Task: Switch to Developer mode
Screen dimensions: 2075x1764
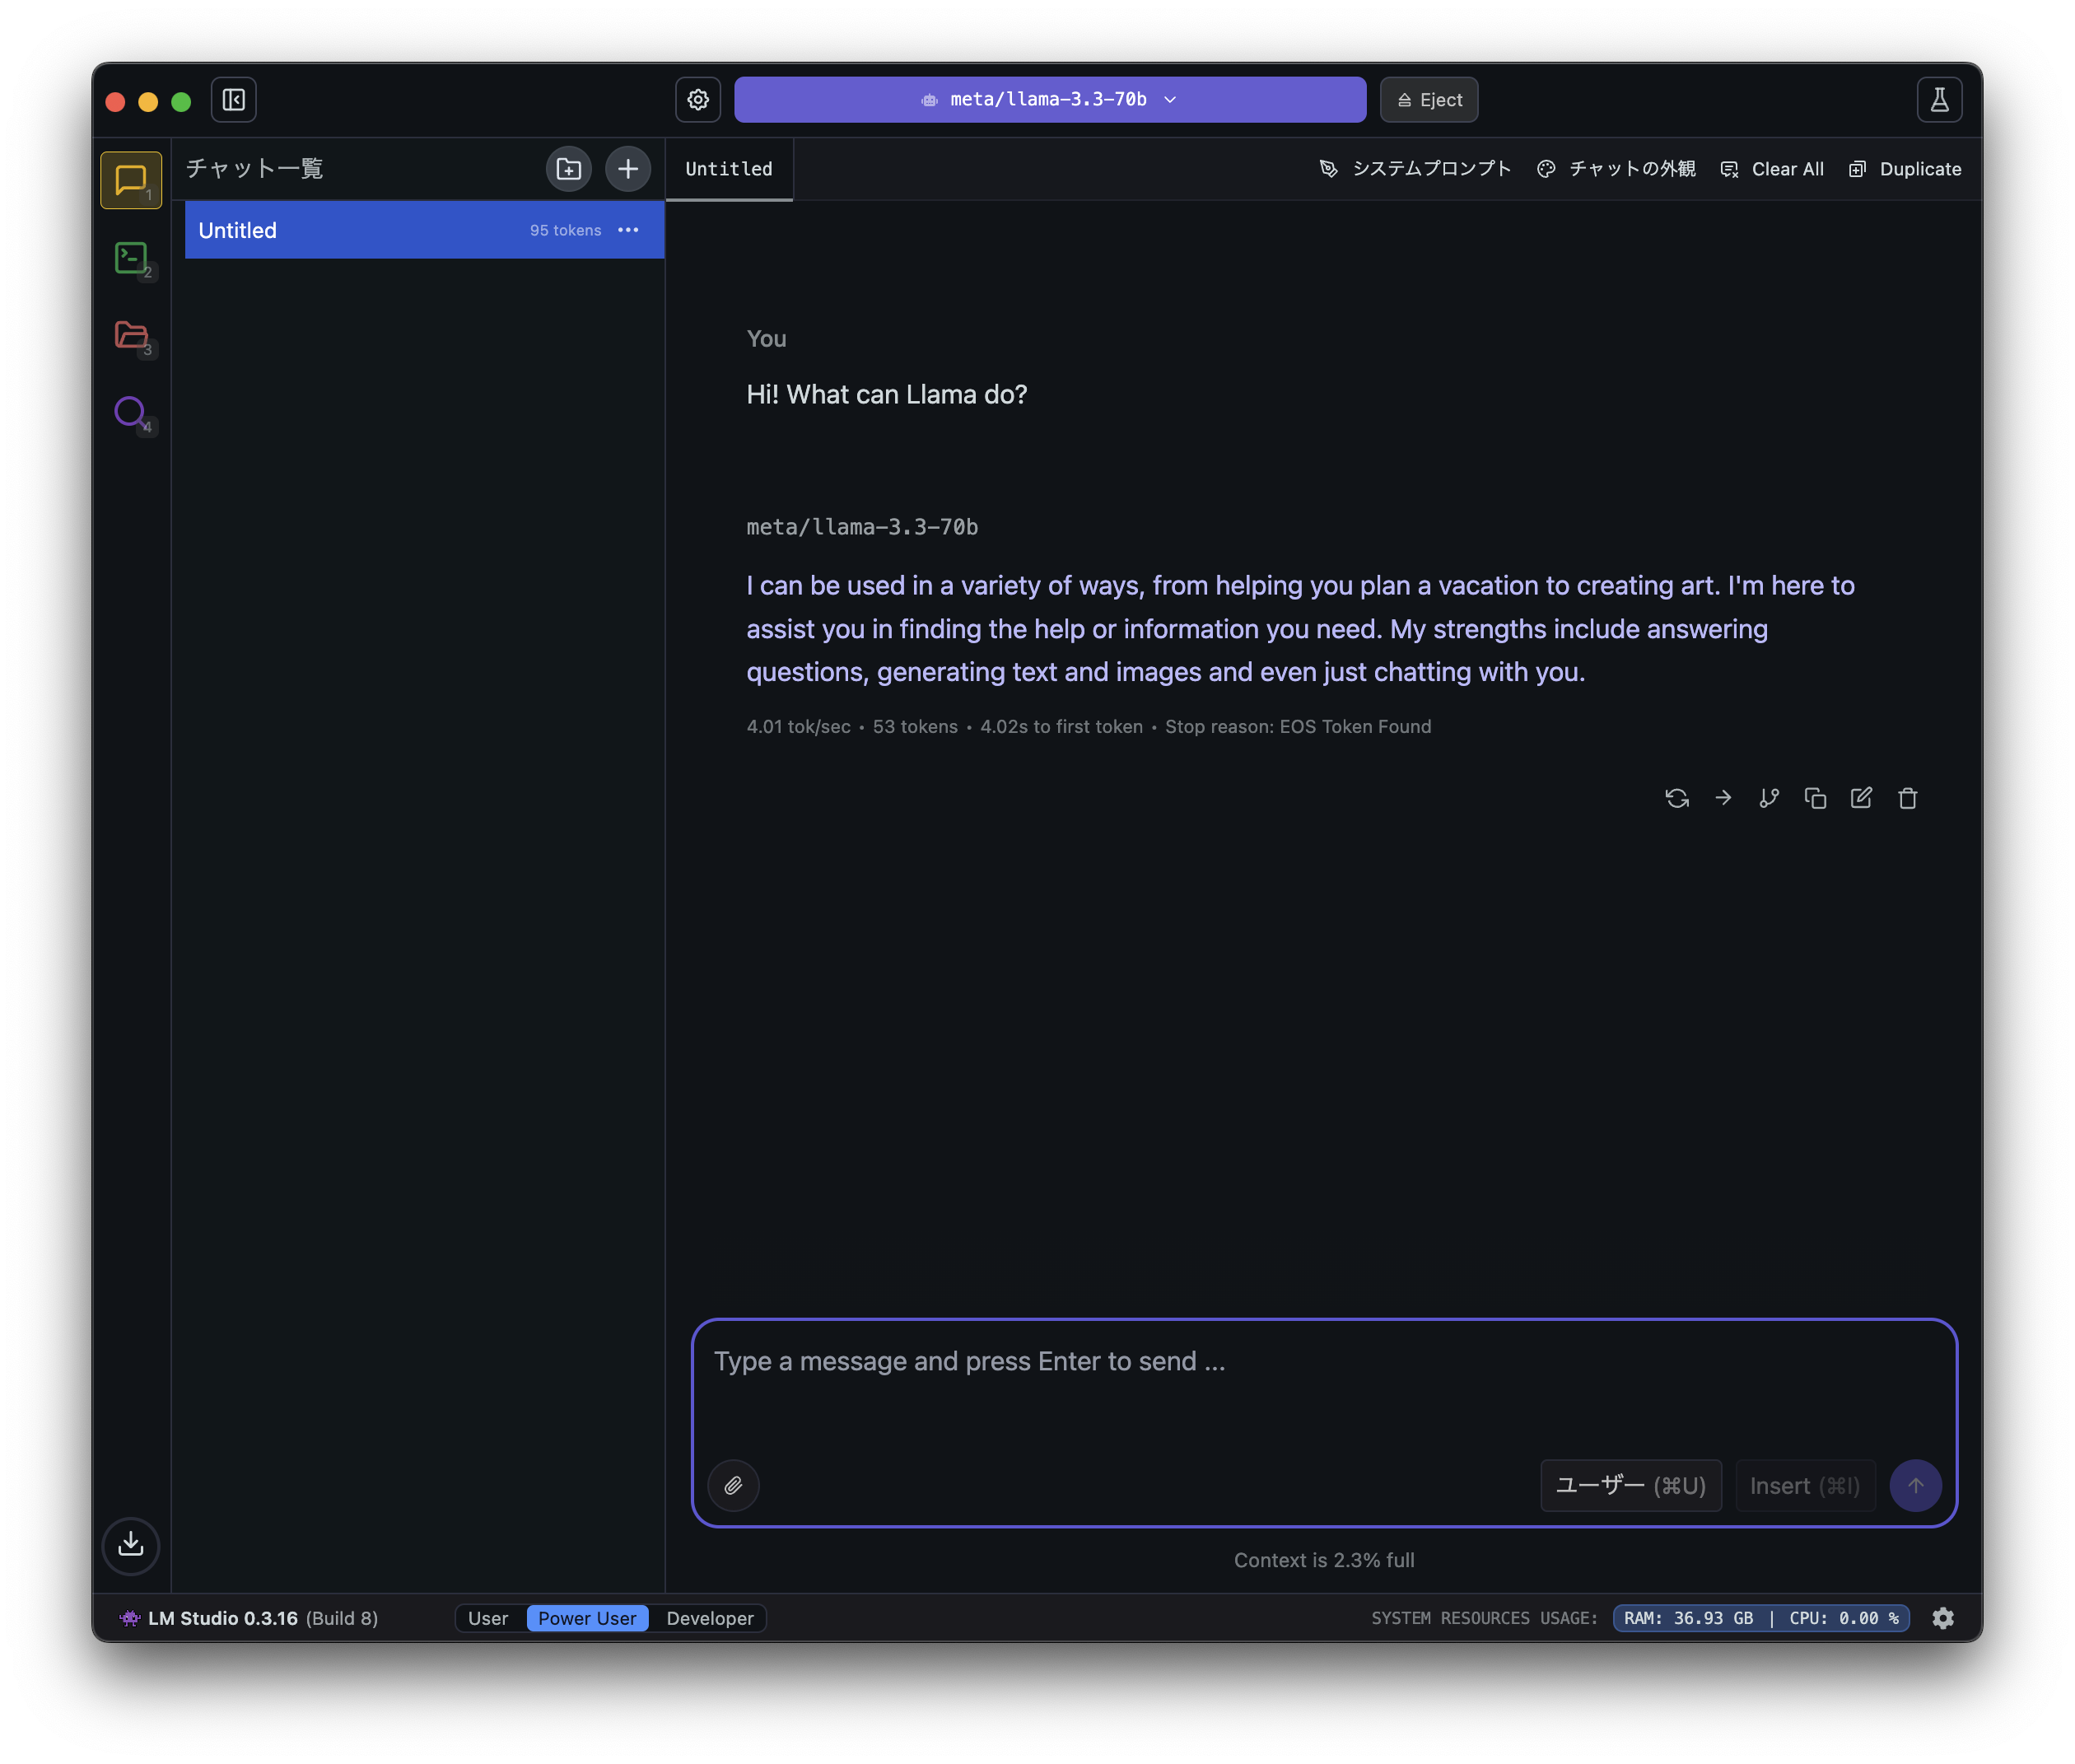Action: 710,1618
